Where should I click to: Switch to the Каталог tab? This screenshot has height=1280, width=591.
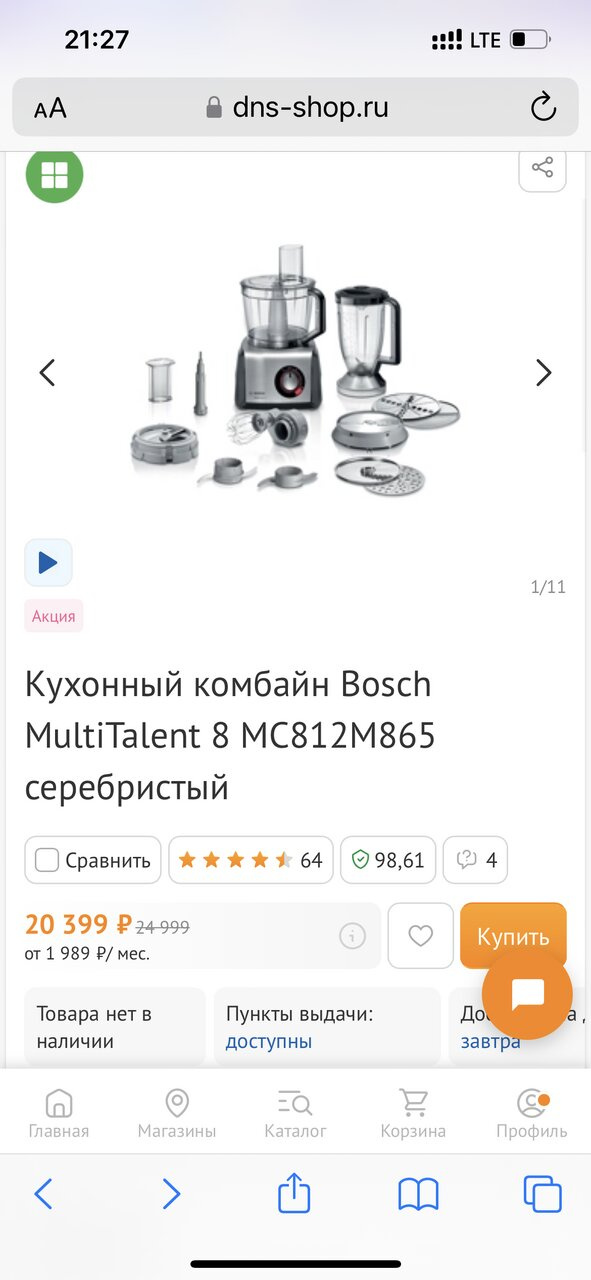click(295, 1115)
